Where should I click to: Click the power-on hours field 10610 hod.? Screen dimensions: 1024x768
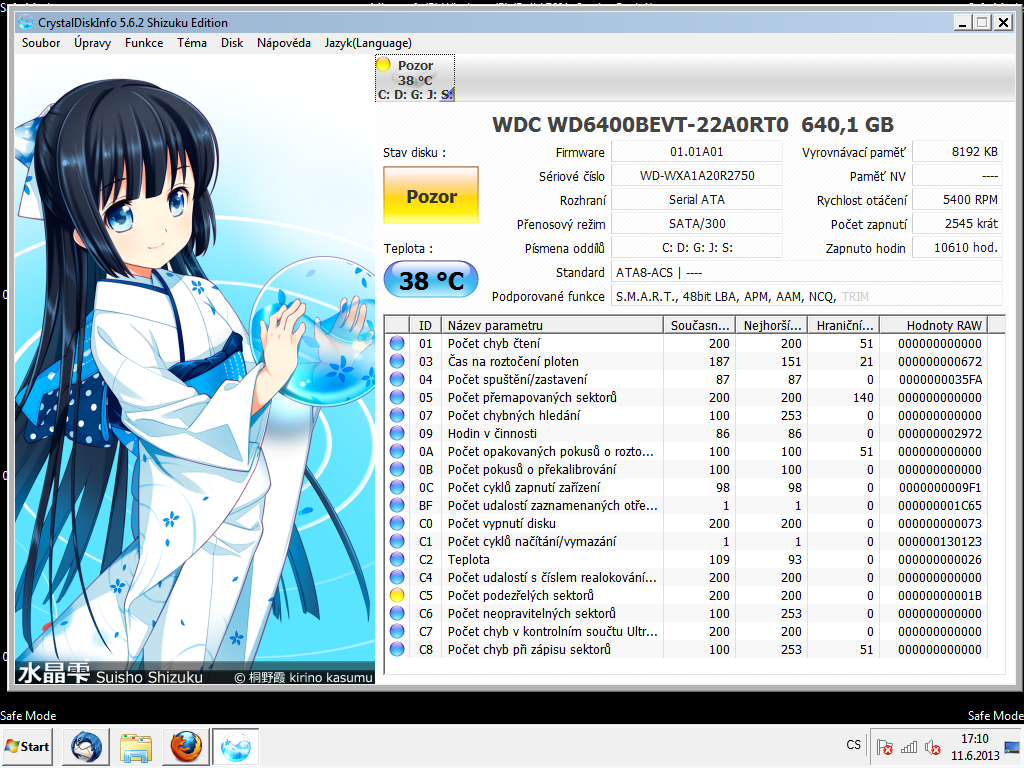point(957,248)
